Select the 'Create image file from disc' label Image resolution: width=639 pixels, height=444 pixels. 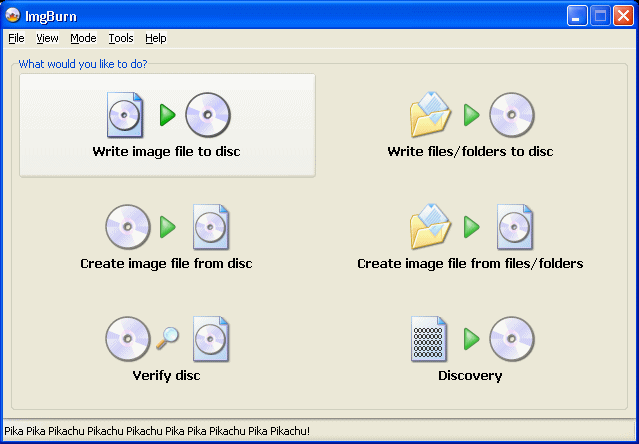pyautogui.click(x=166, y=264)
